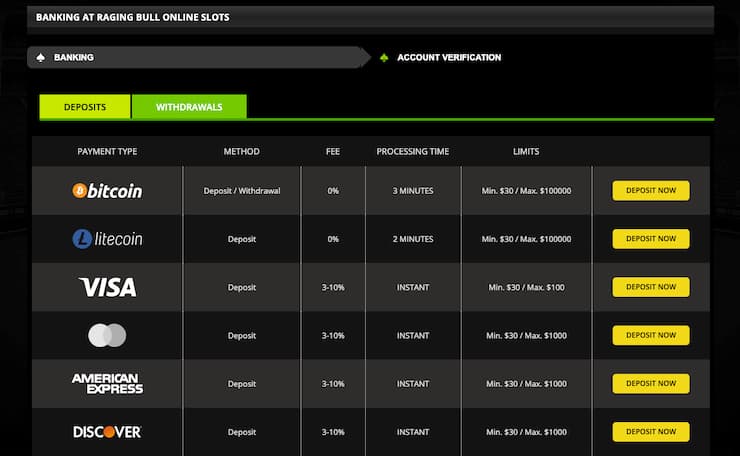Open the Withdrawals tab
The width and height of the screenshot is (740, 456).
[189, 106]
